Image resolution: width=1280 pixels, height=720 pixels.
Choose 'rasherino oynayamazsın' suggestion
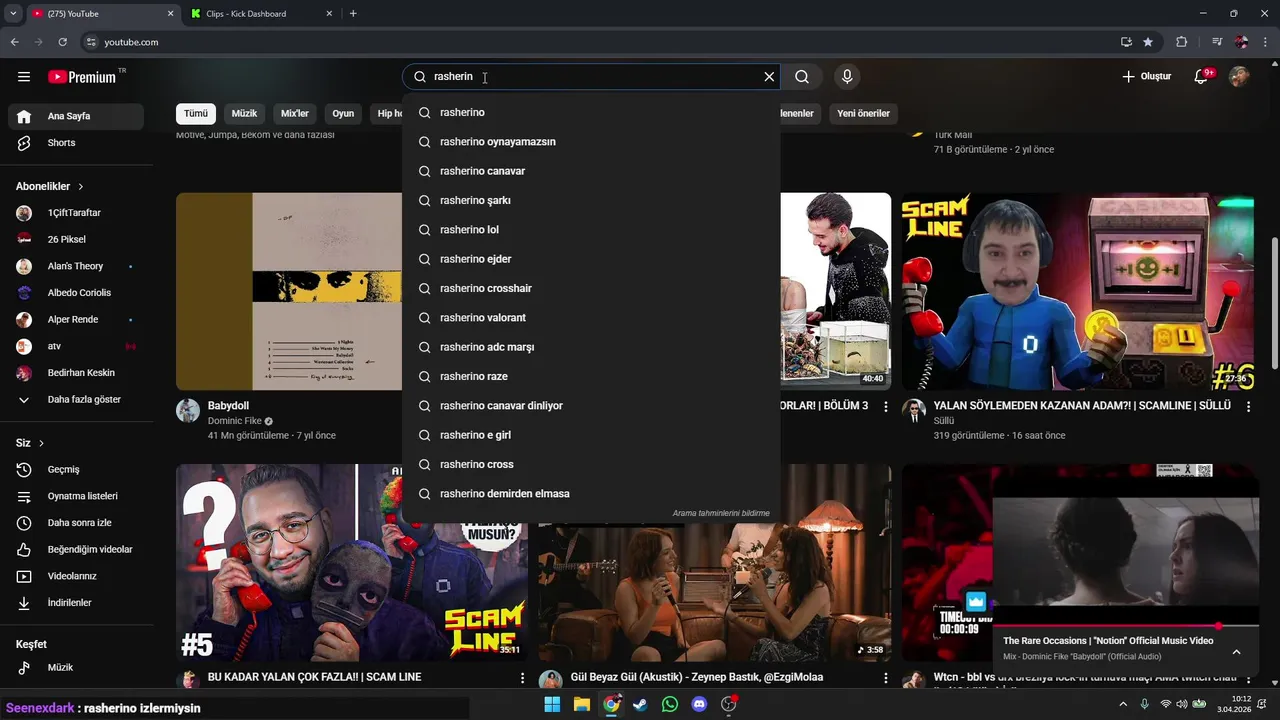[x=591, y=142]
